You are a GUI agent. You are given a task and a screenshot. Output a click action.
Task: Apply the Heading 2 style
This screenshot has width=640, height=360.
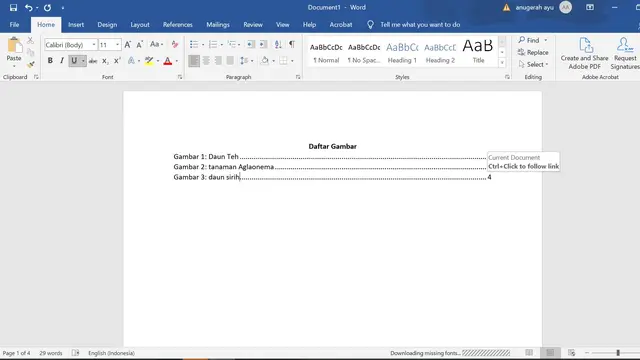440,52
